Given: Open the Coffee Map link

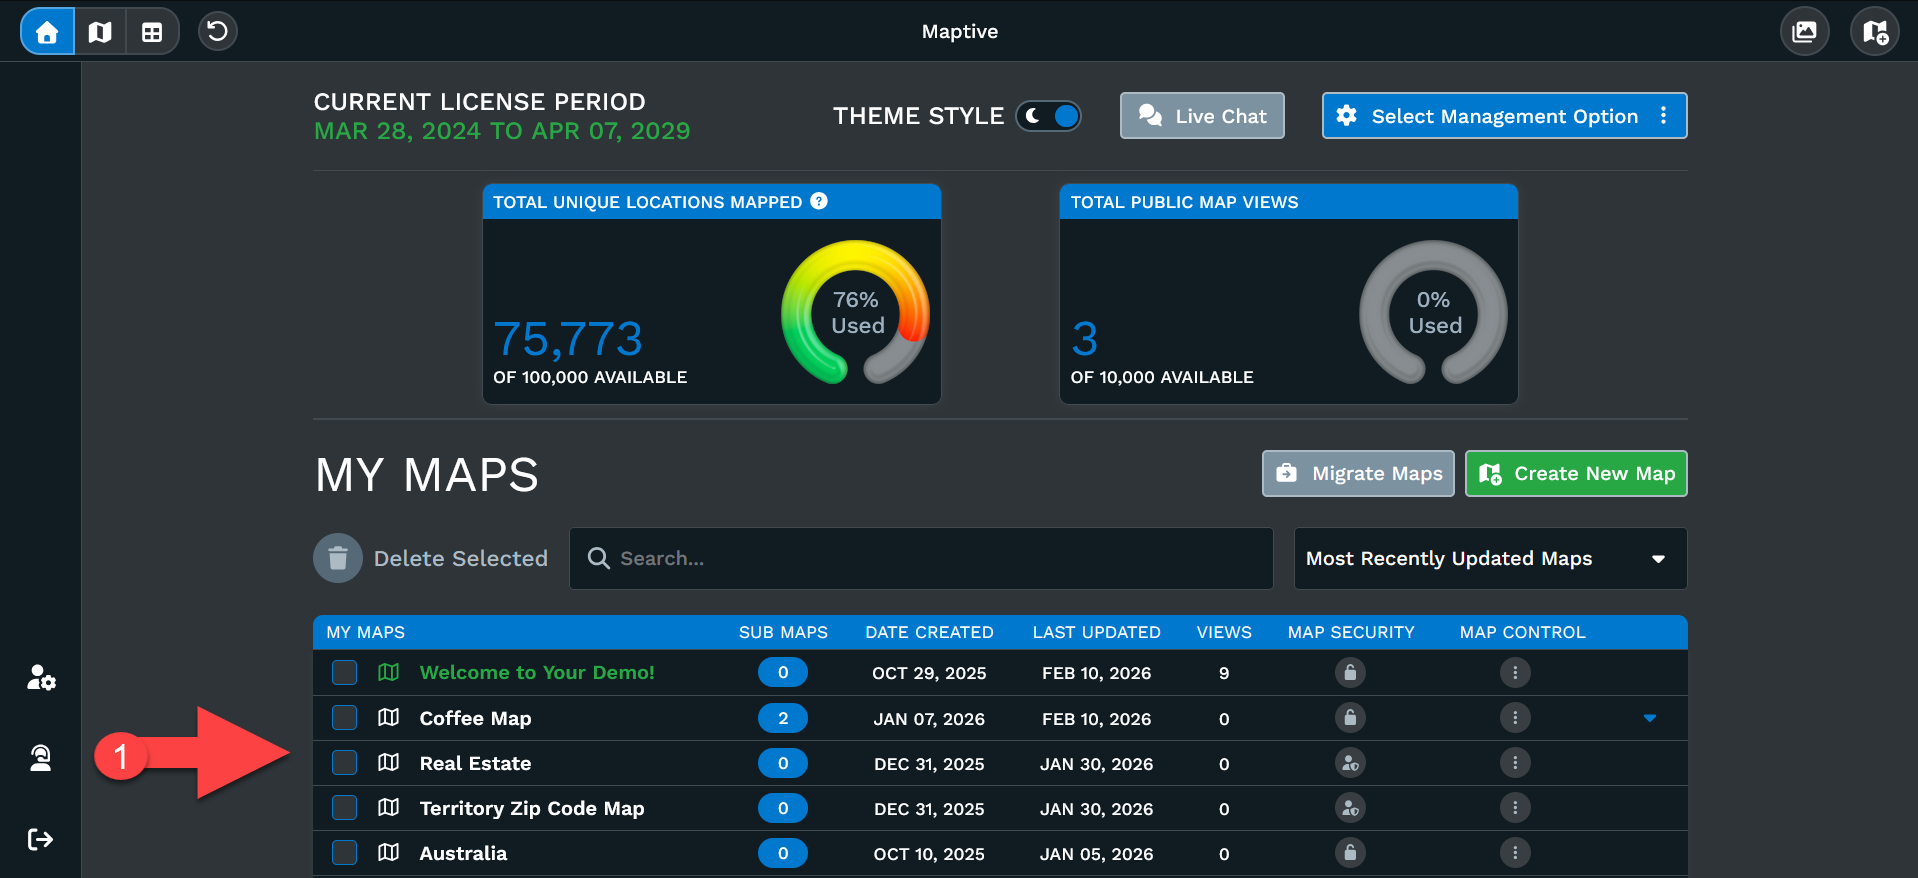Looking at the screenshot, I should [x=475, y=718].
